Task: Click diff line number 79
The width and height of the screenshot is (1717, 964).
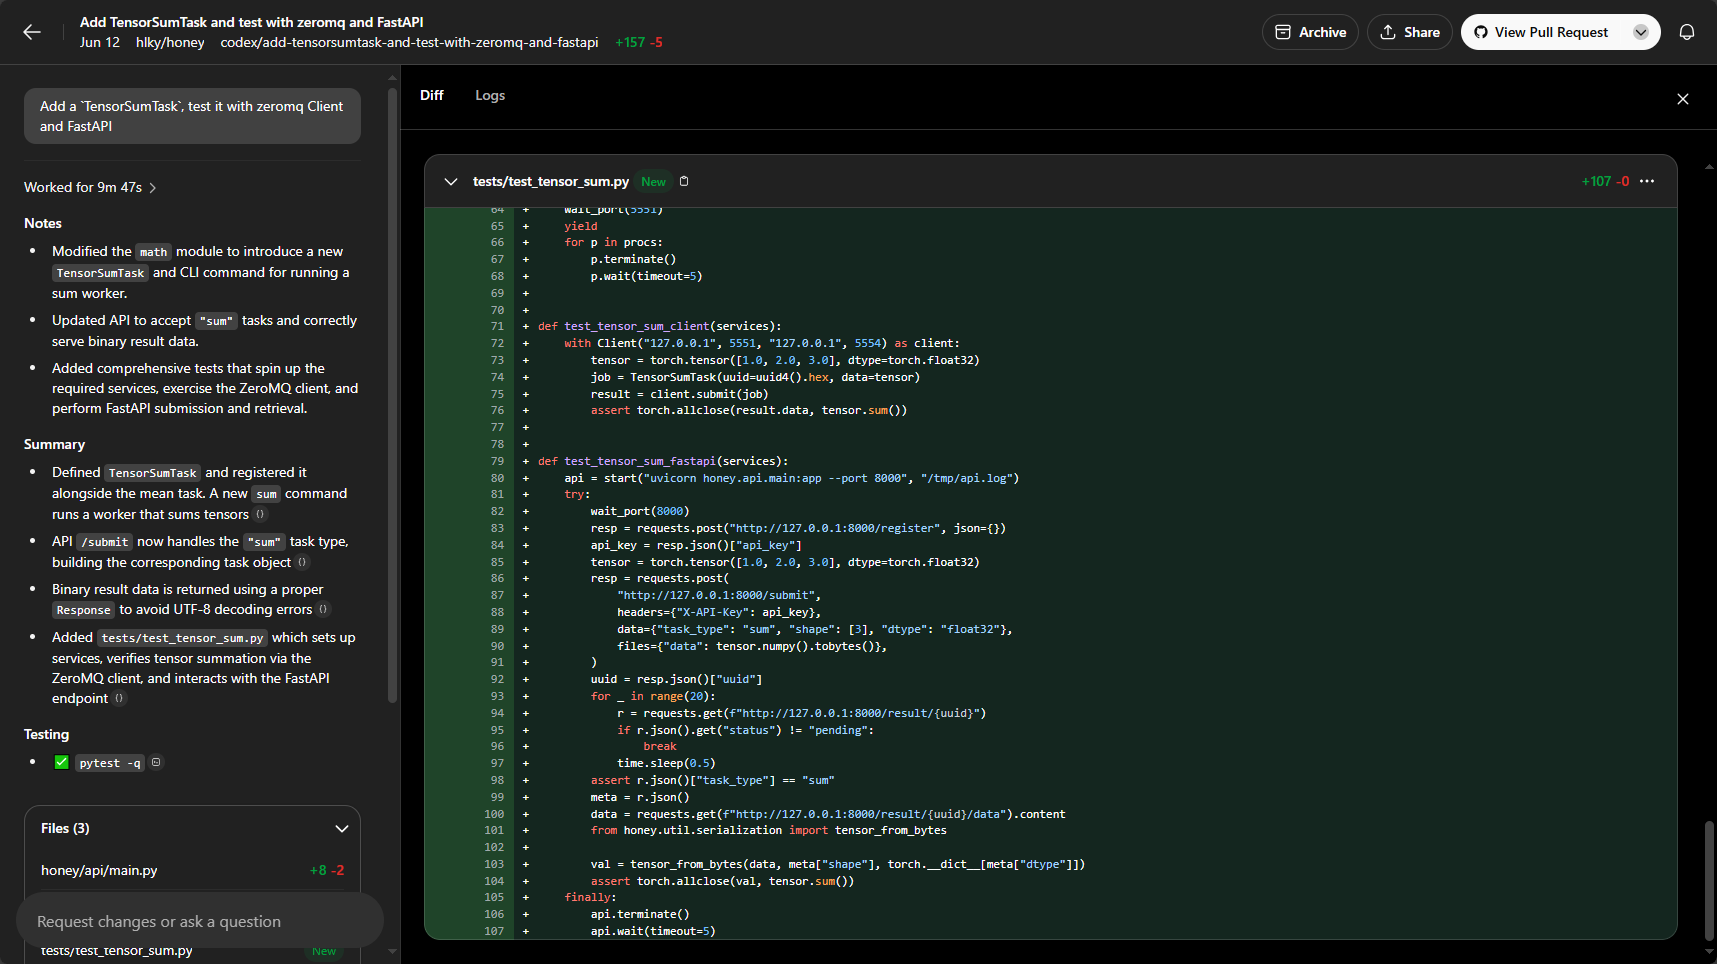Action: tap(497, 461)
